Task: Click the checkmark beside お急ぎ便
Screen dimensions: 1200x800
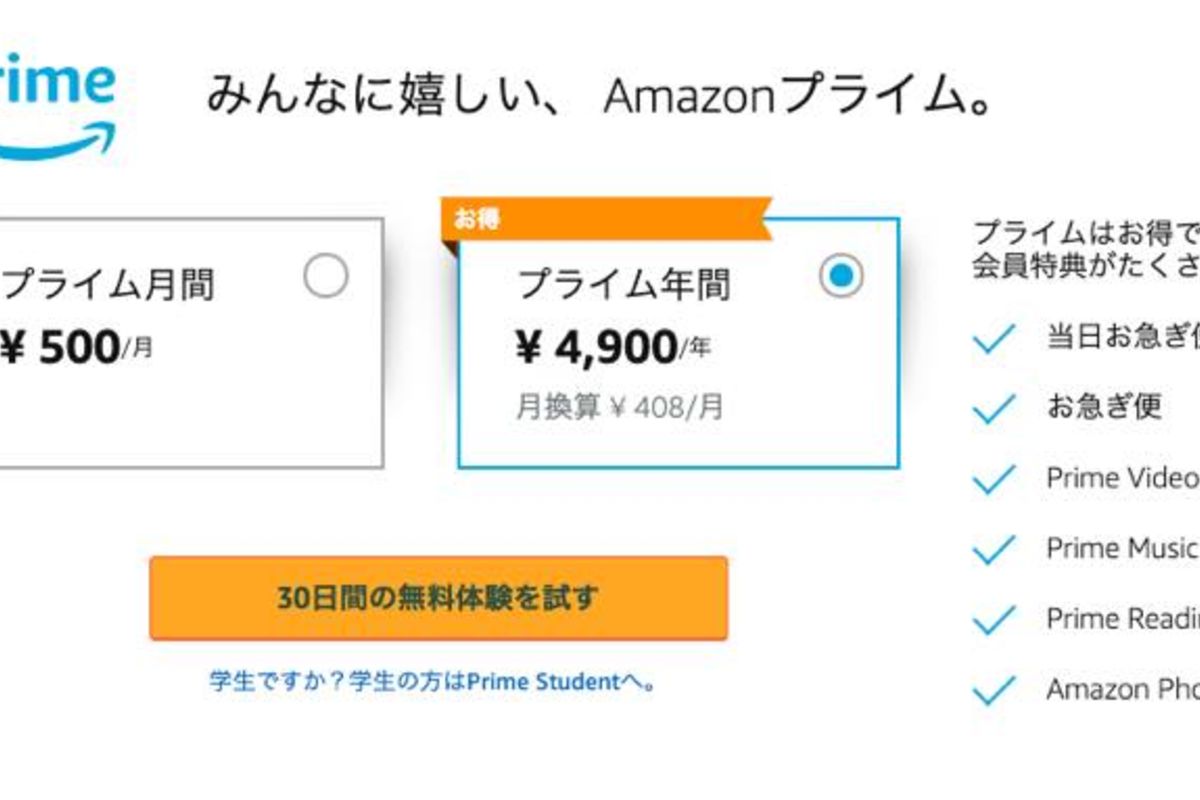Action: tap(995, 409)
